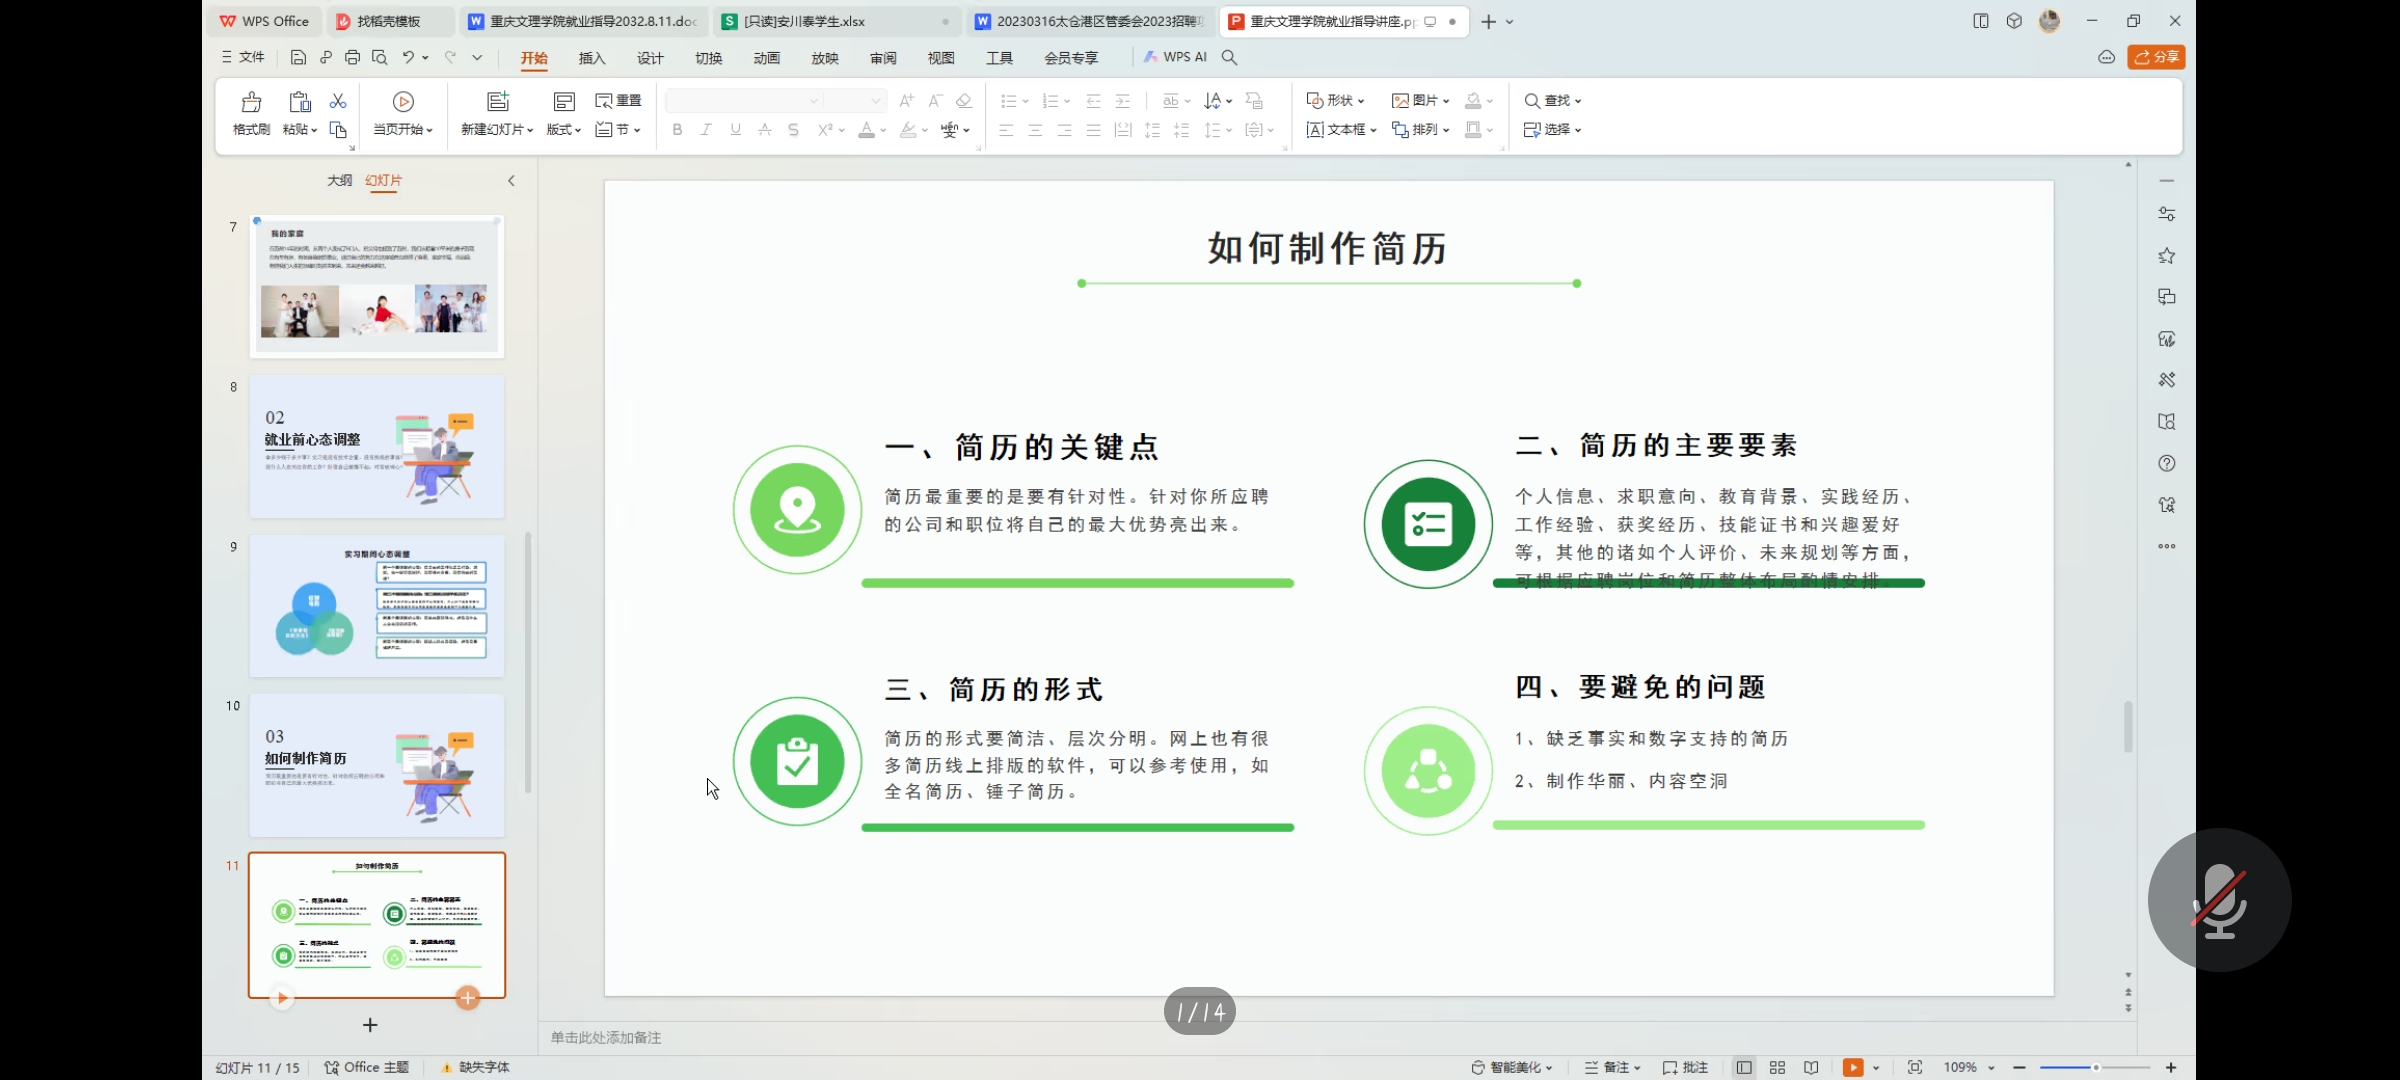Open the Insert (插入) ribbon tab
This screenshot has height=1080, width=2400.
pyautogui.click(x=592, y=58)
